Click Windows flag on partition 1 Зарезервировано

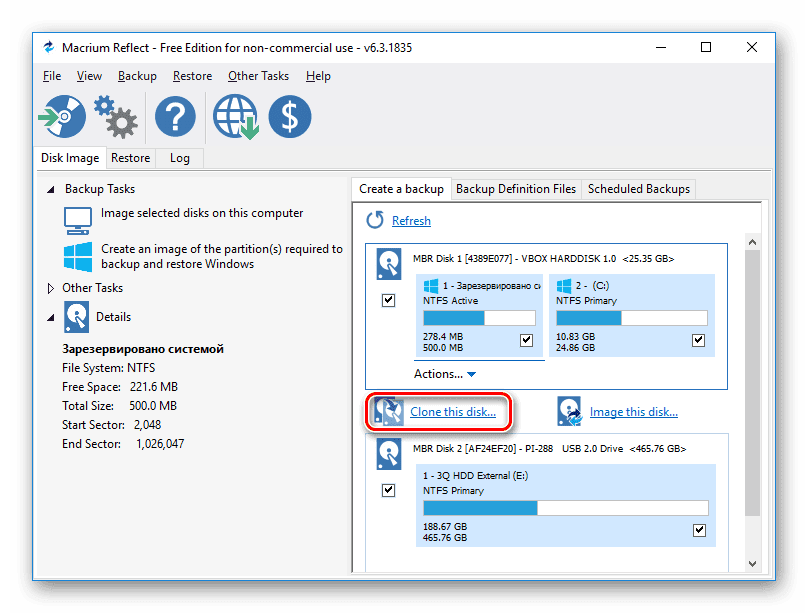coord(431,286)
